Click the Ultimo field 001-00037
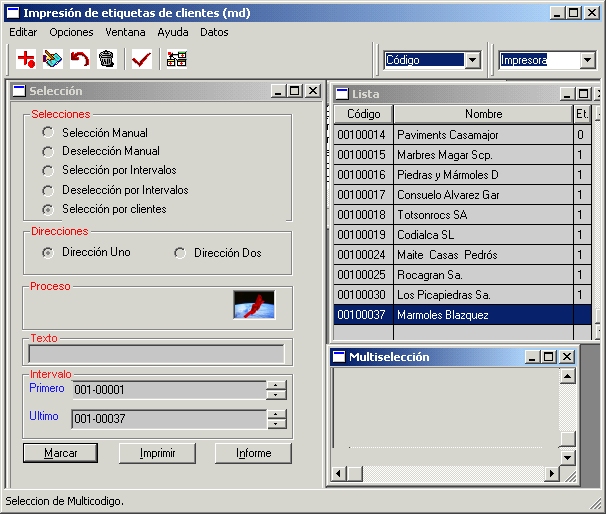The image size is (606, 514). [x=169, y=419]
